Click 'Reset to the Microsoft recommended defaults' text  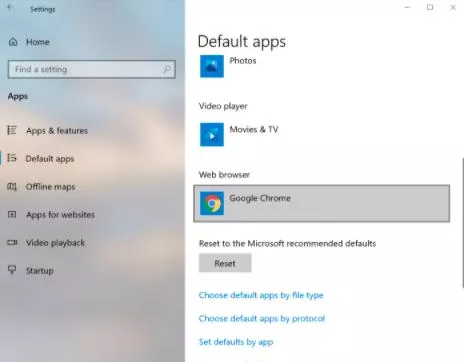[x=287, y=244]
